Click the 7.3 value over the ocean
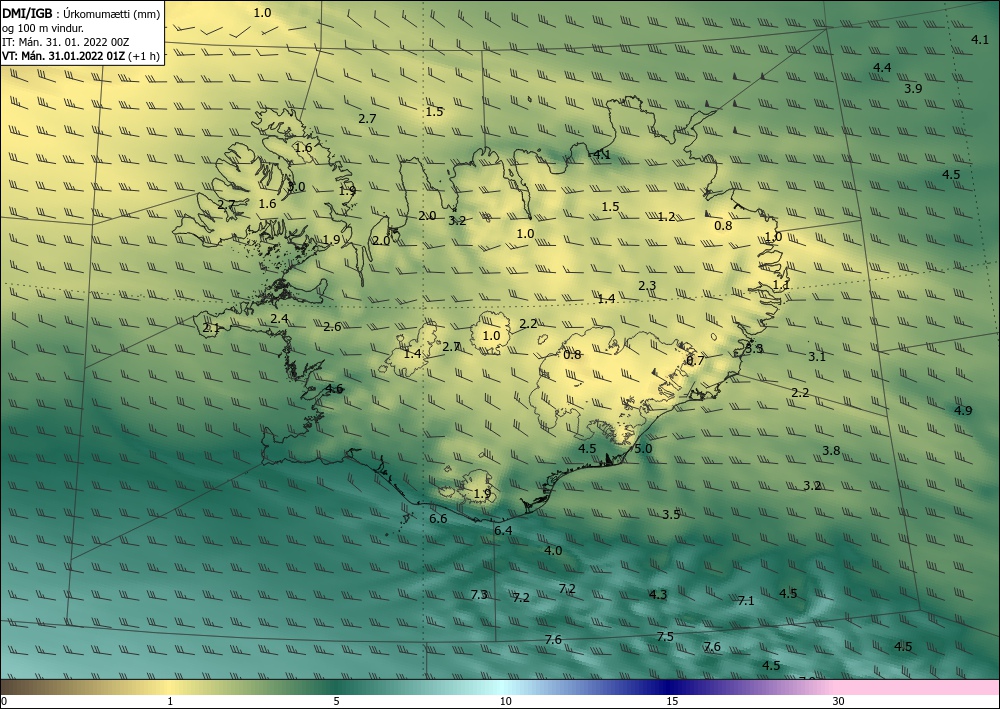The image size is (1000, 709). click(x=479, y=595)
